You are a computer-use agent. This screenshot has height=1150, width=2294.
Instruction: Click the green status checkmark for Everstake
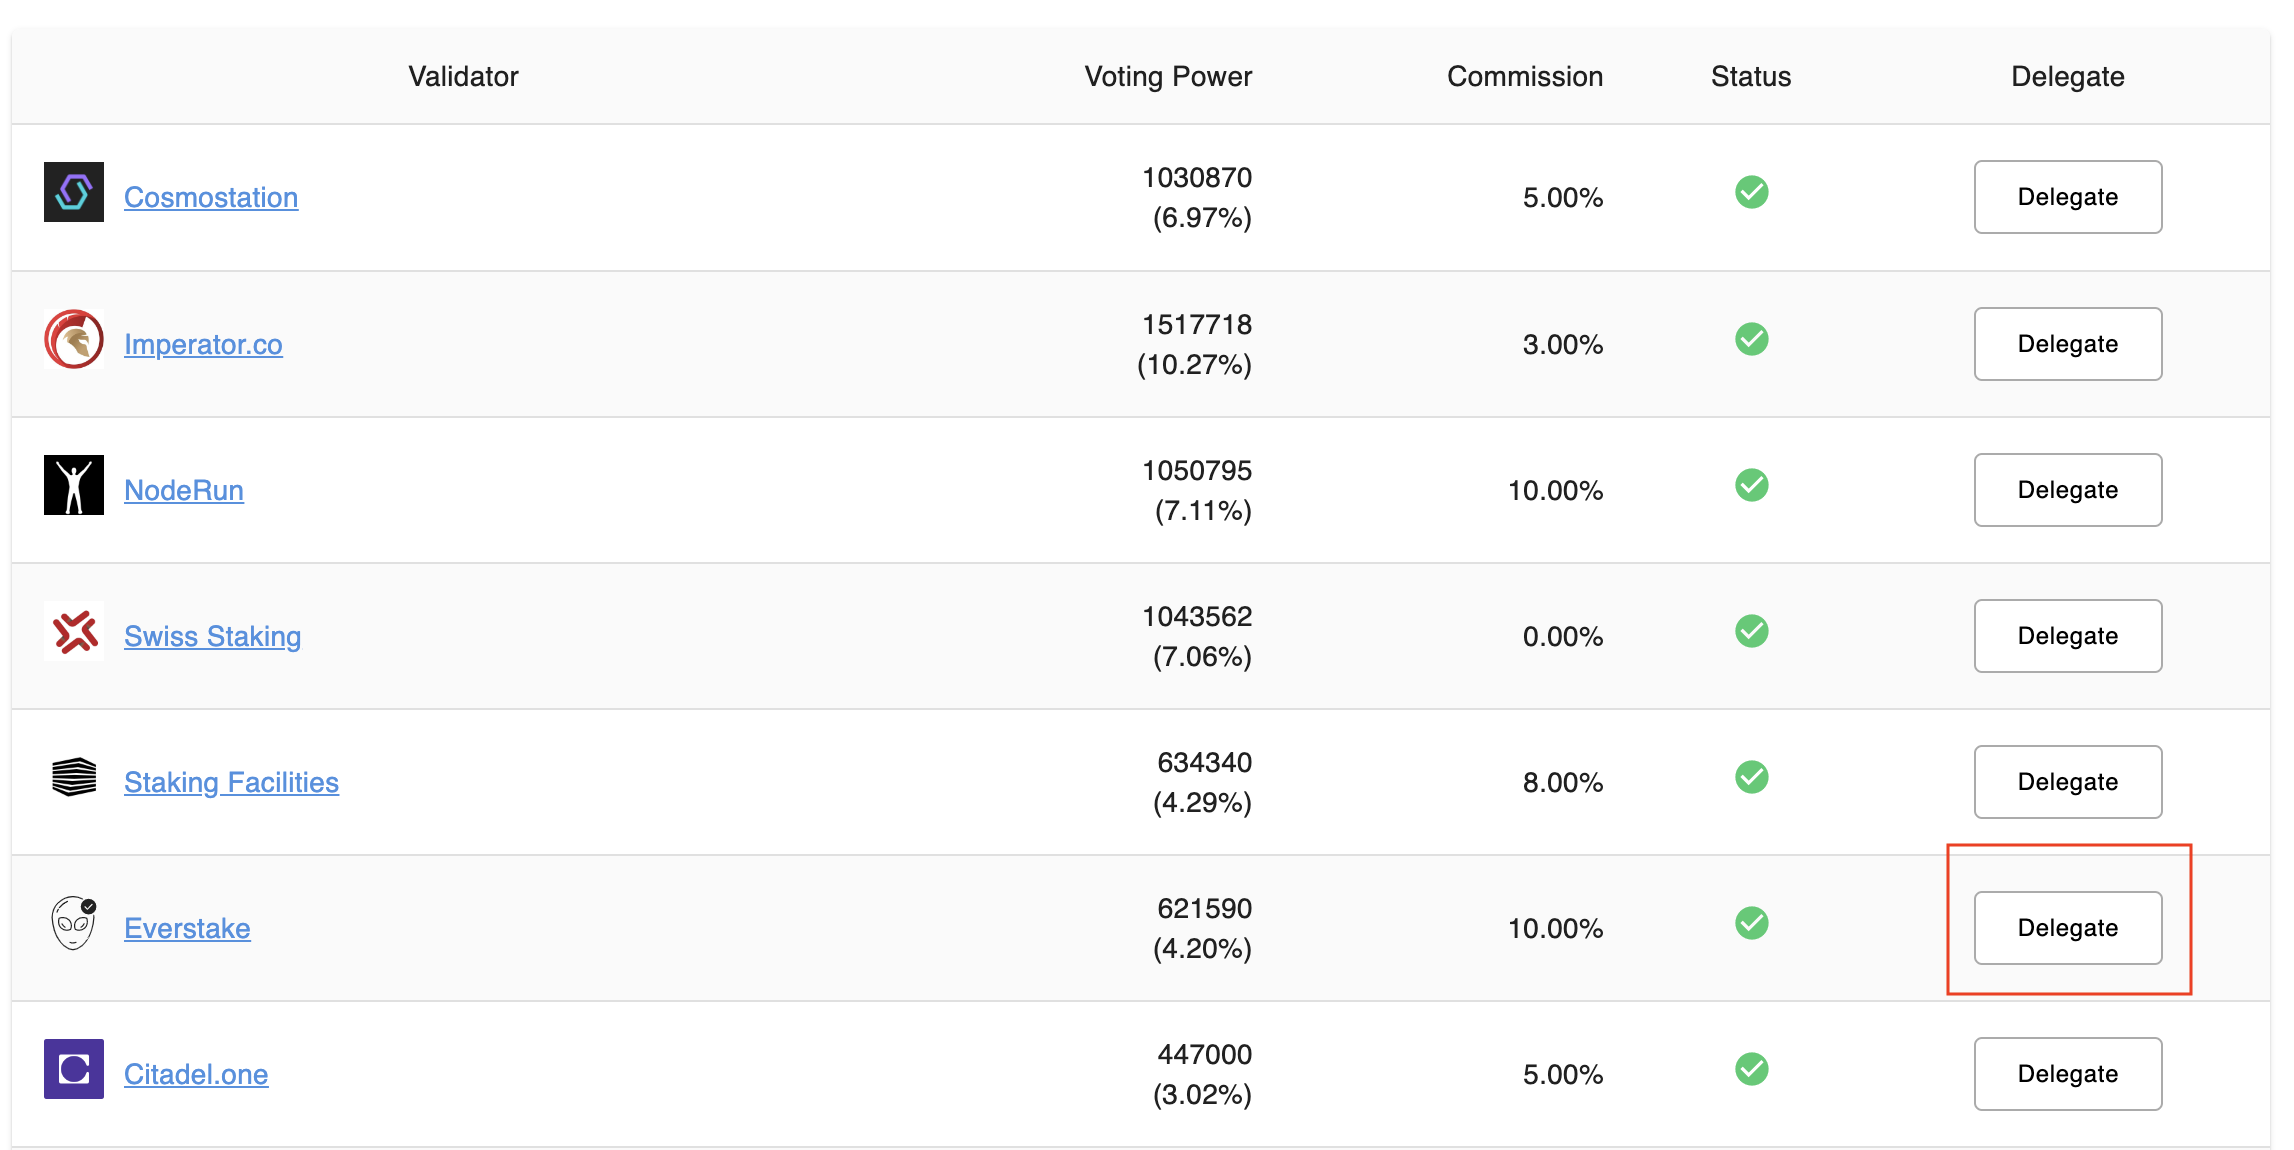pyautogui.click(x=1751, y=923)
